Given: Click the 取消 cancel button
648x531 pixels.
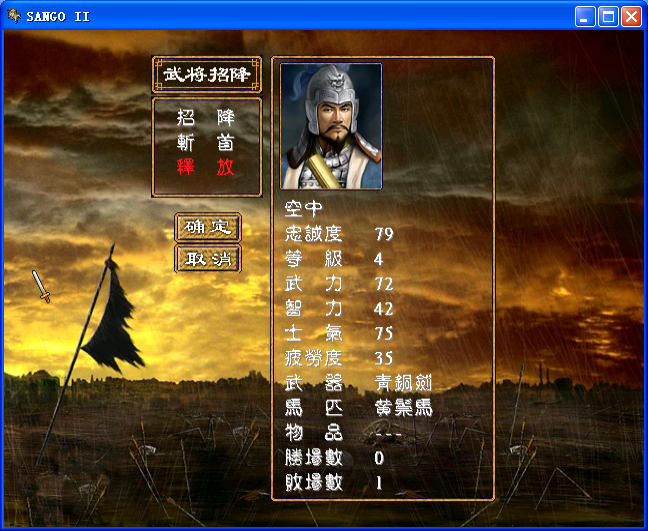Looking at the screenshot, I should click(x=207, y=259).
